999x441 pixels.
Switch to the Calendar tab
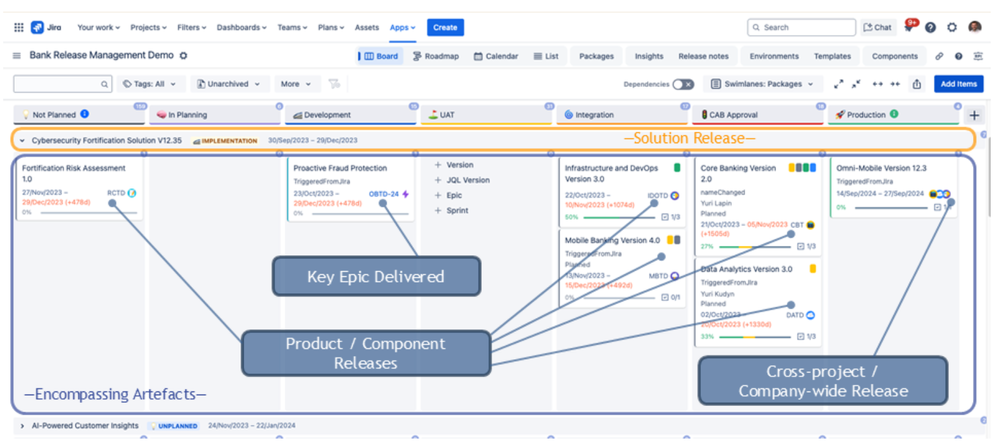point(496,56)
